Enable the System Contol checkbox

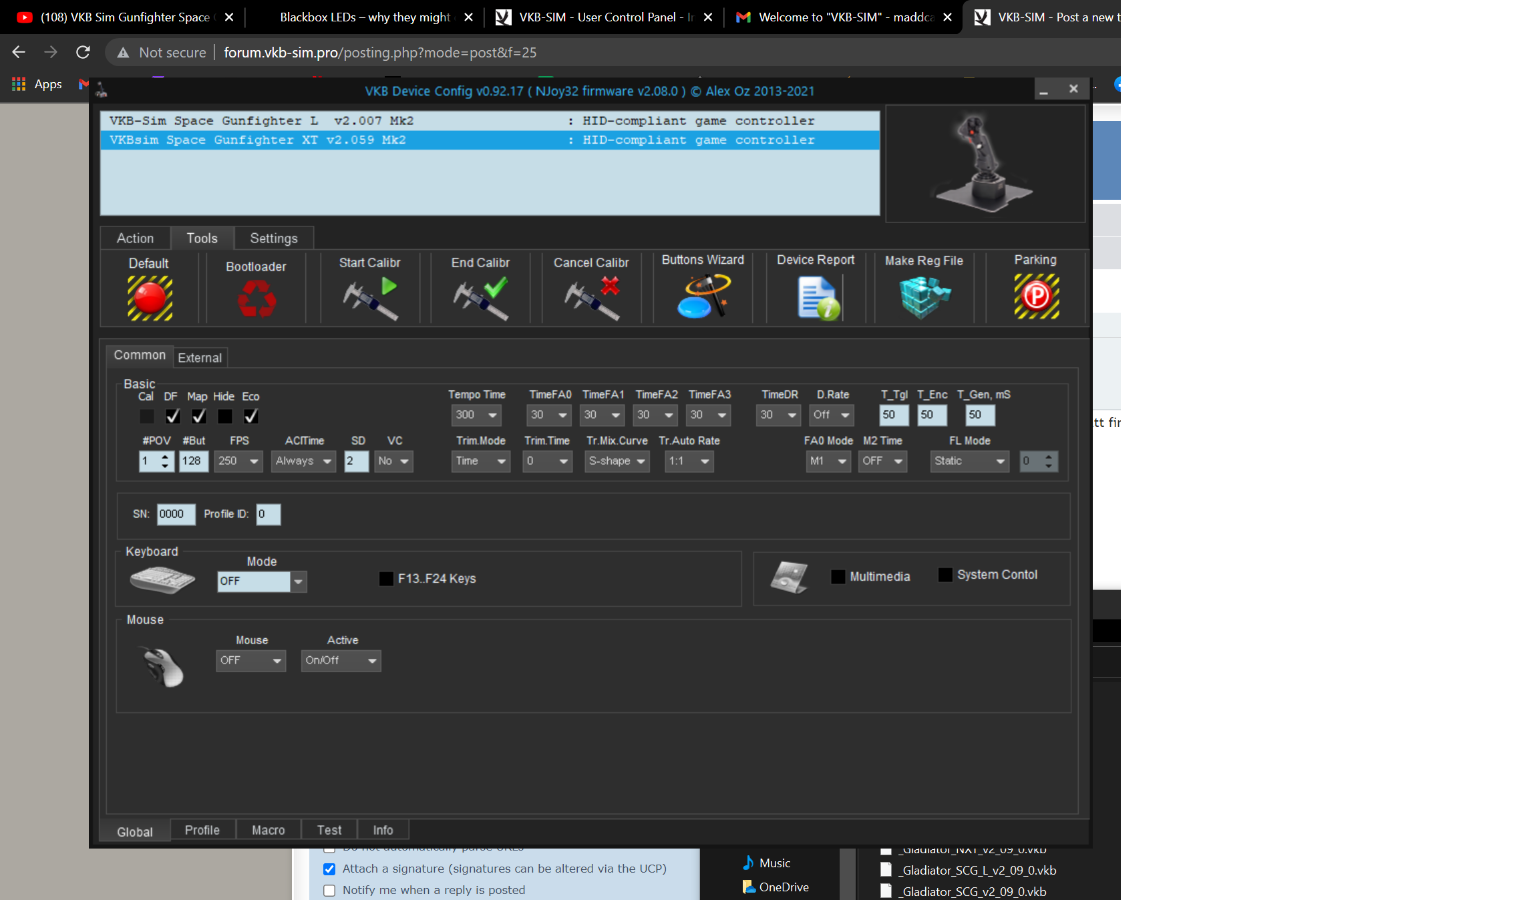pos(945,574)
